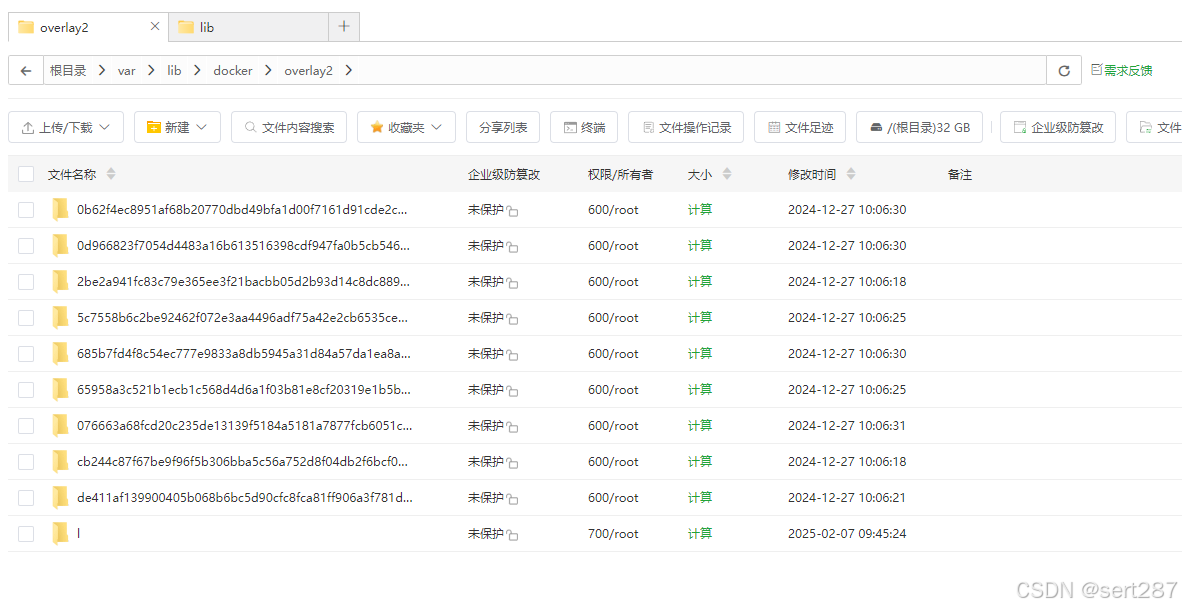1182x610 pixels.
Task: Click 700/root permission of l folder
Action: [613, 534]
